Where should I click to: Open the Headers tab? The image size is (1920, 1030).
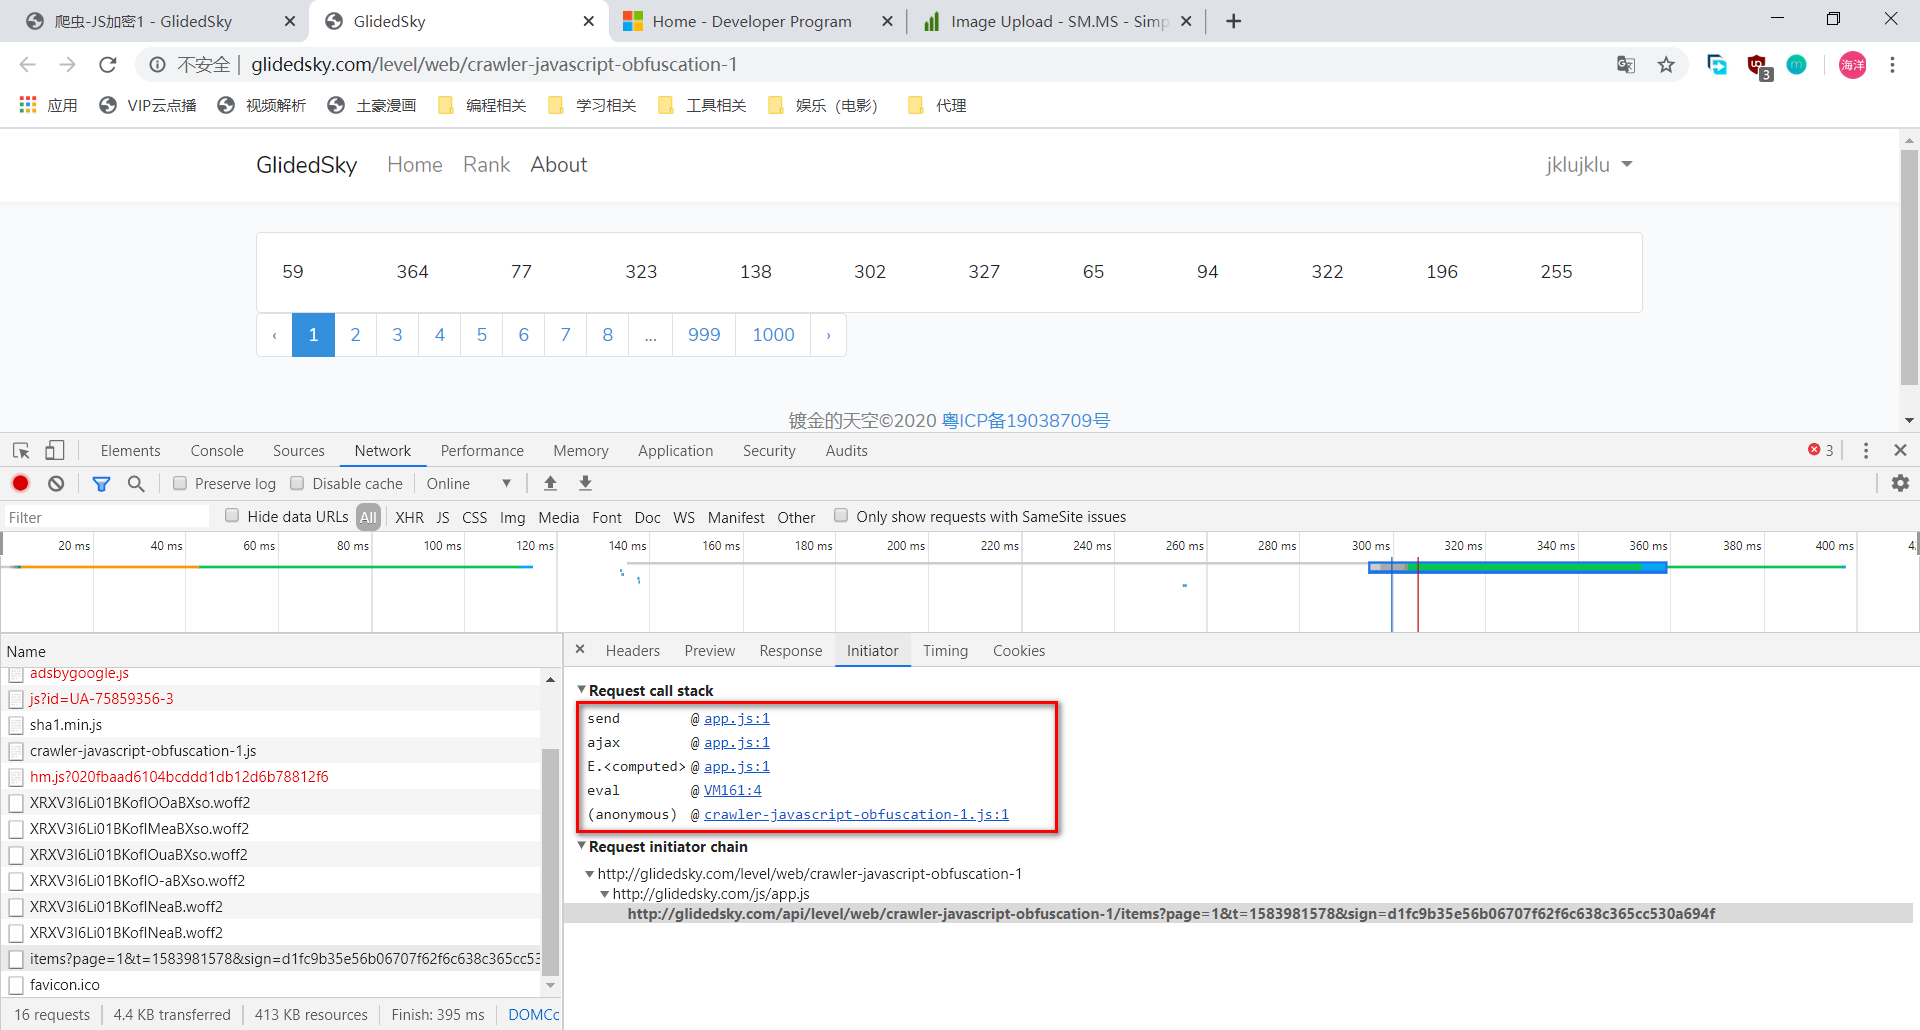coord(633,651)
